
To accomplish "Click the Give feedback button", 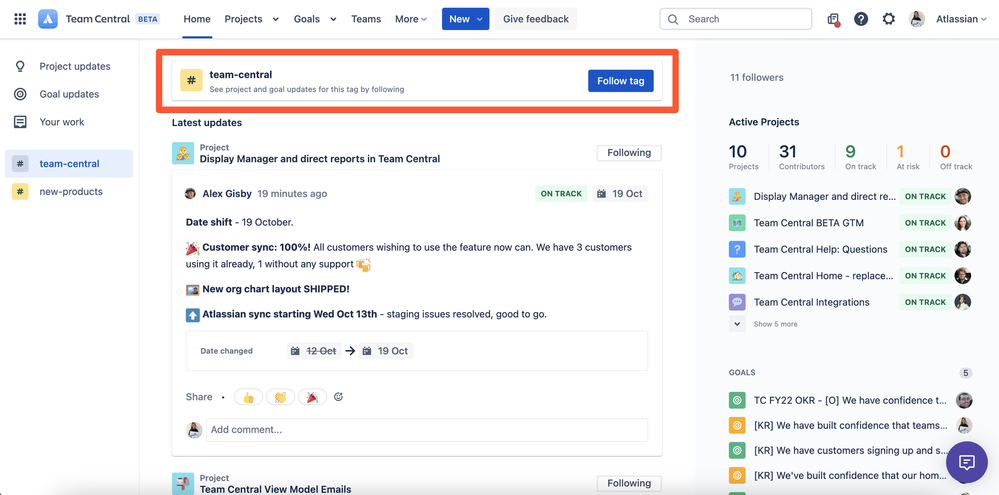I will (x=536, y=19).
